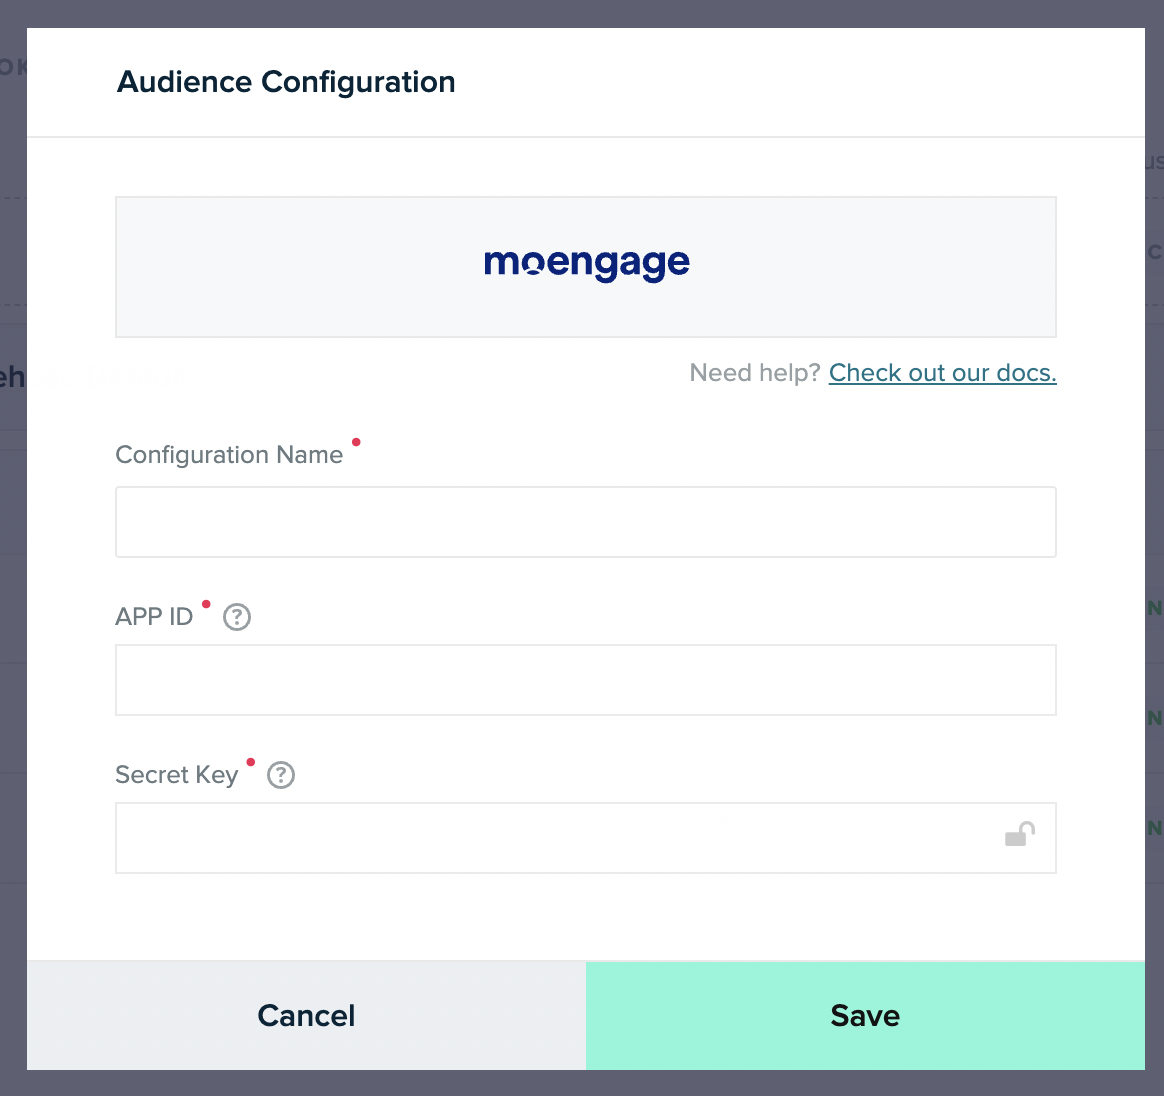Click the Secret Key help question-mark icon
Screen dimensions: 1164x1096
(281, 775)
